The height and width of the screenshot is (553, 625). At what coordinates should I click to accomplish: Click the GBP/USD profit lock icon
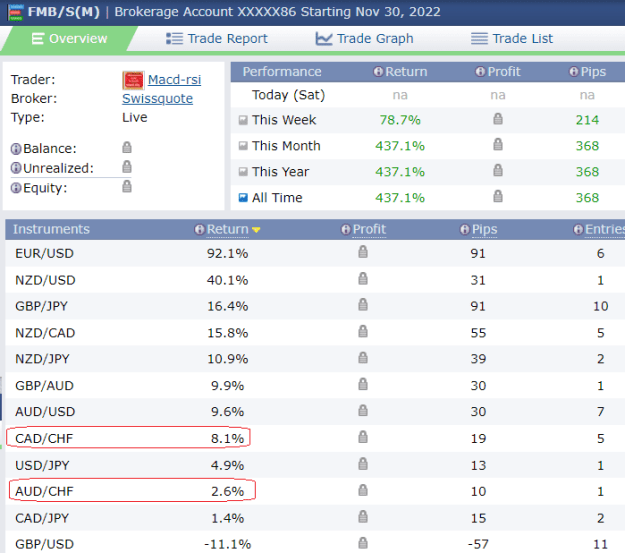(363, 543)
